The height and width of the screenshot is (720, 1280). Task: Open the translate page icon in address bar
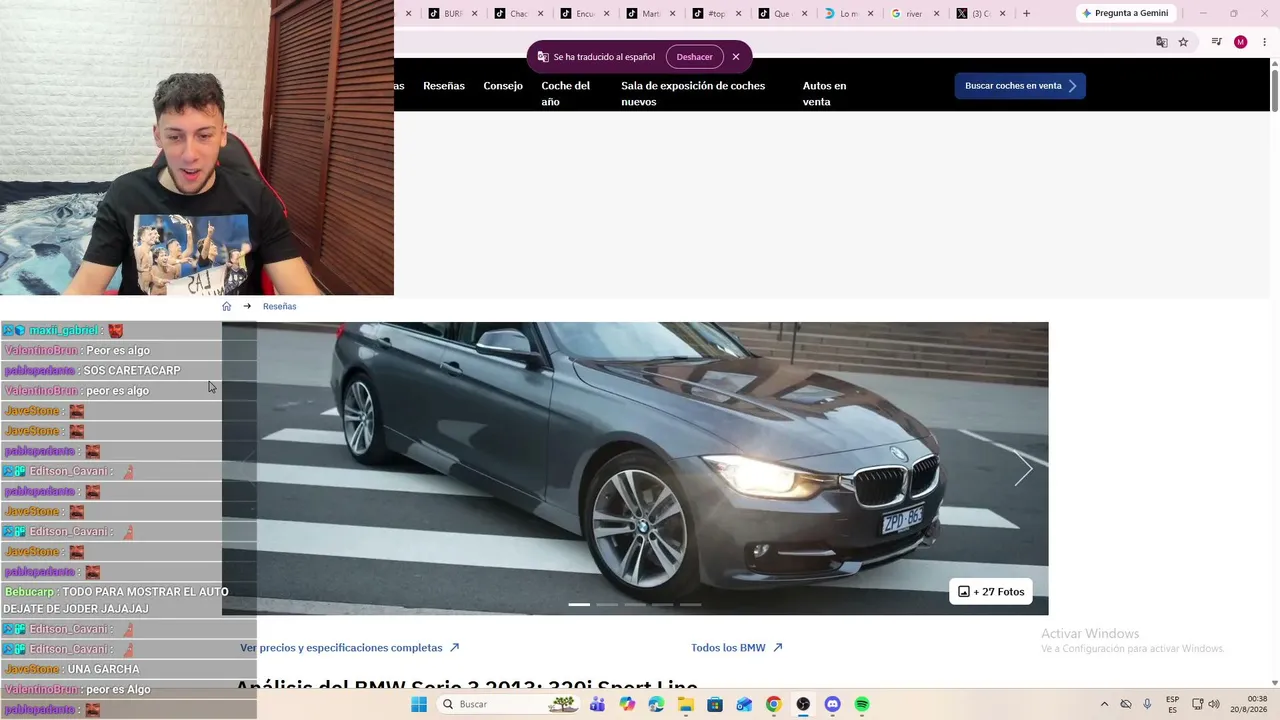[x=1161, y=42]
